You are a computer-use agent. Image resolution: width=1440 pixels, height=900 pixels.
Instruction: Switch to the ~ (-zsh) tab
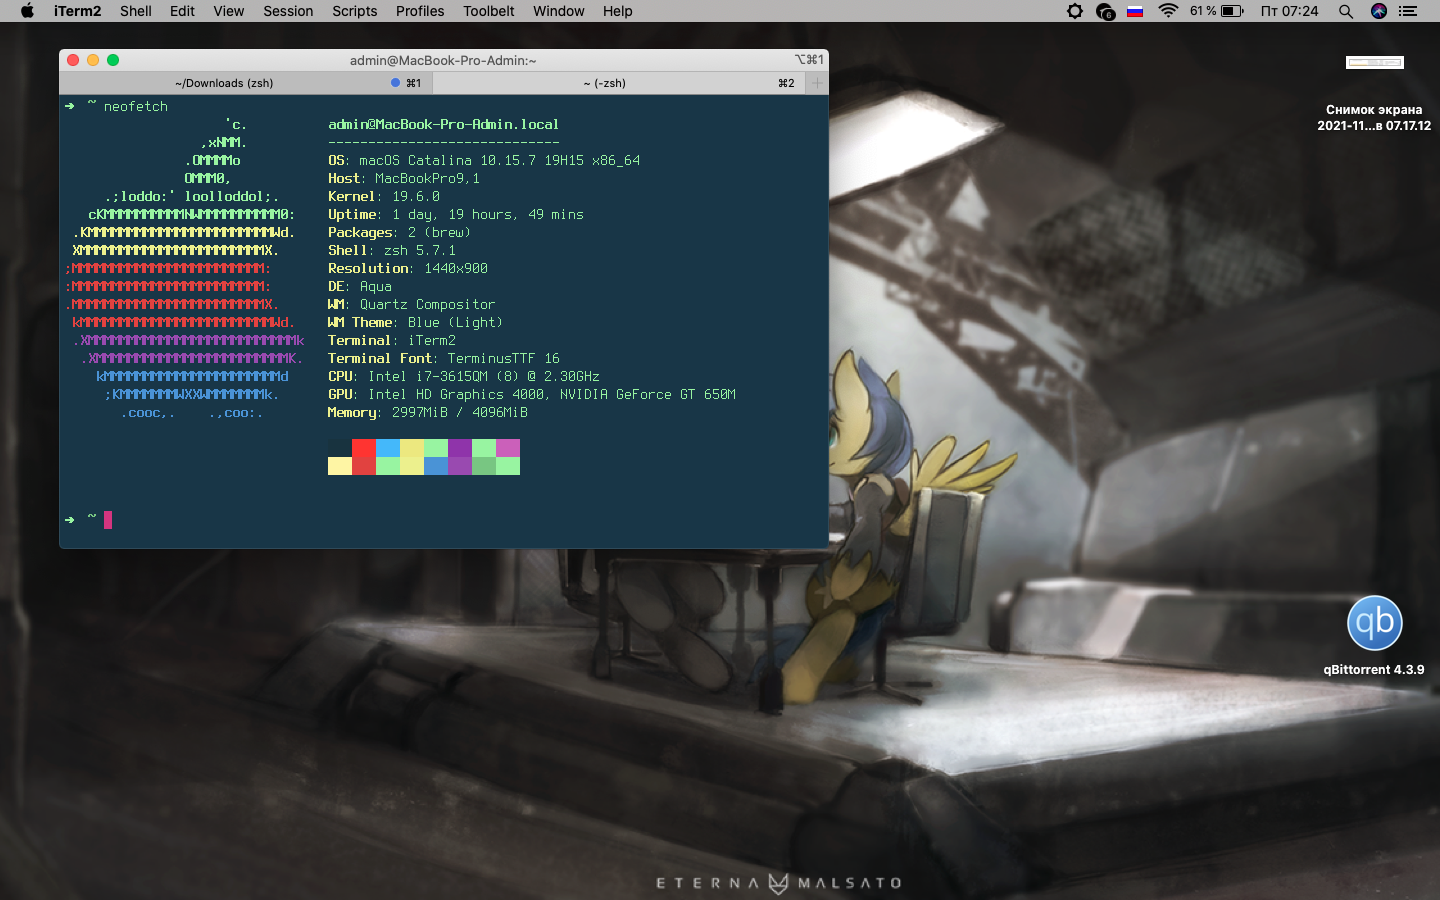pos(617,83)
